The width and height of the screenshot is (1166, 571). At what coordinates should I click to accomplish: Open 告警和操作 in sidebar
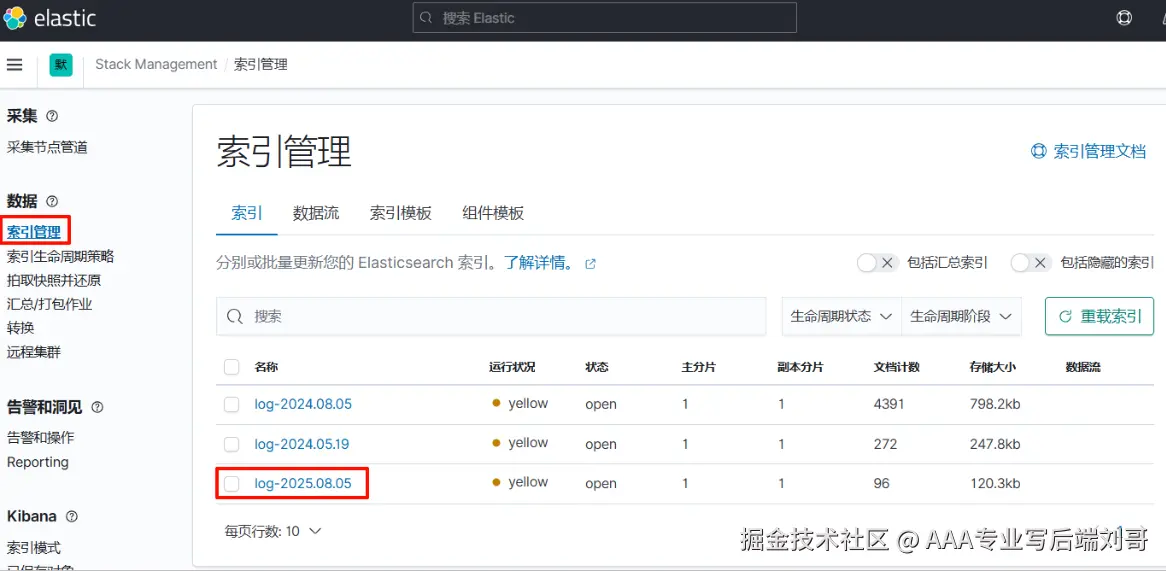tap(40, 438)
